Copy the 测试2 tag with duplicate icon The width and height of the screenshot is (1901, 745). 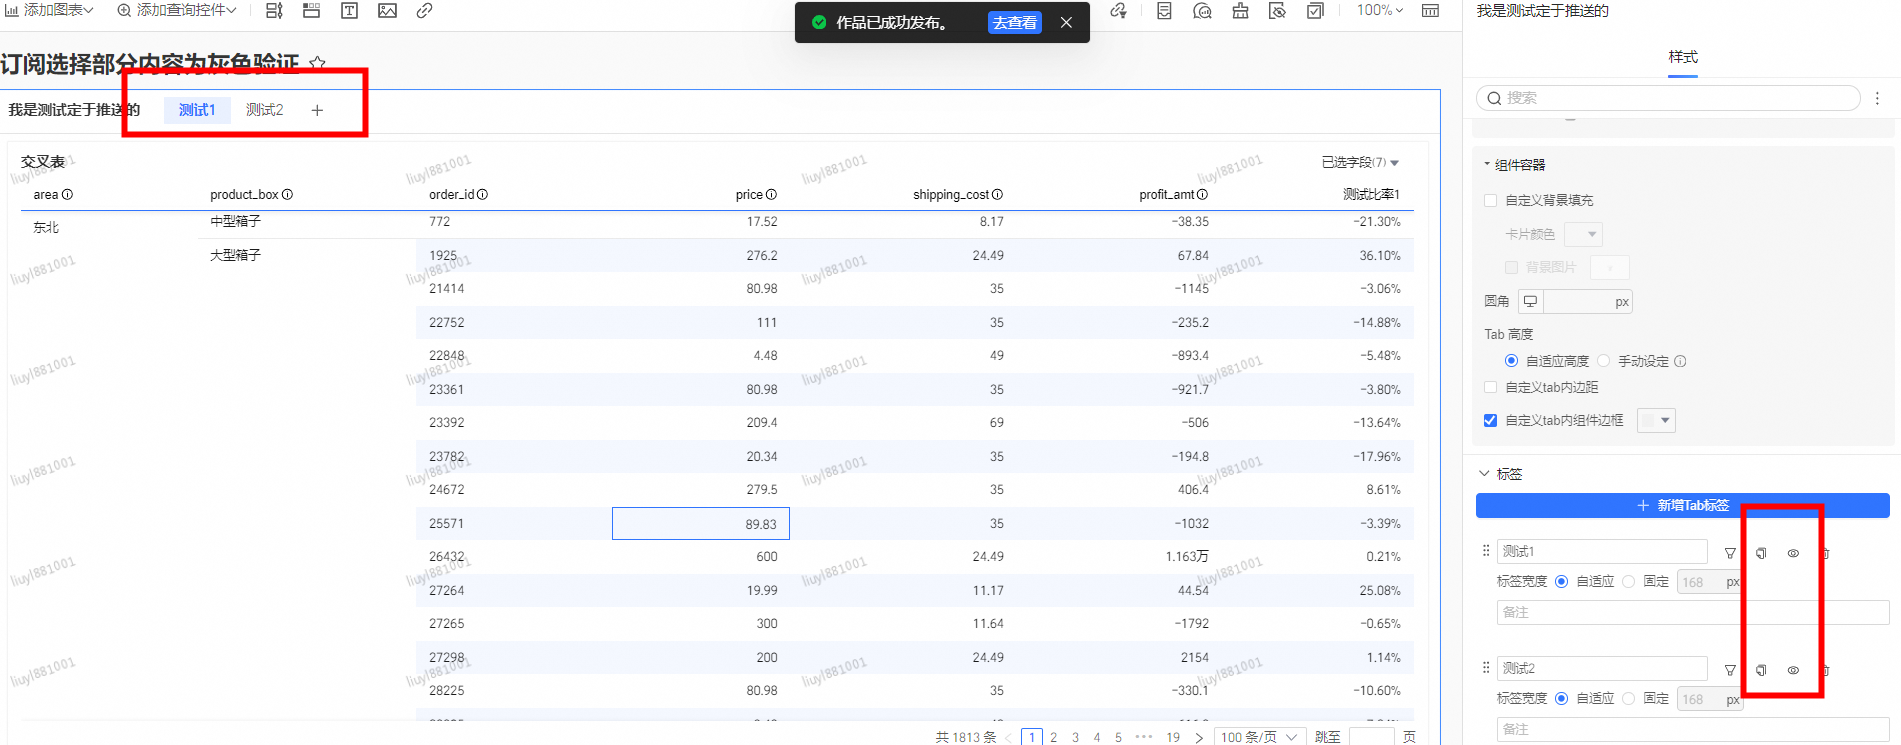click(1761, 670)
